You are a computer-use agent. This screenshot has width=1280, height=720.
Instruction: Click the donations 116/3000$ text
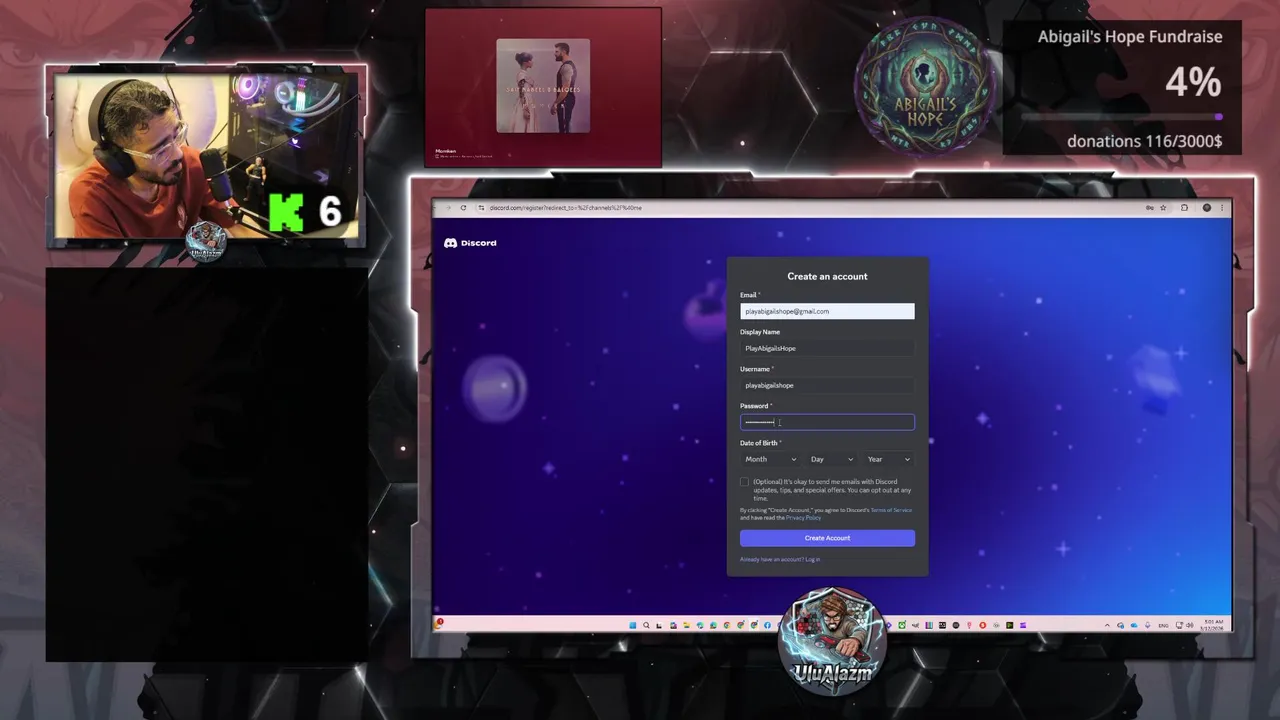[x=1144, y=141]
